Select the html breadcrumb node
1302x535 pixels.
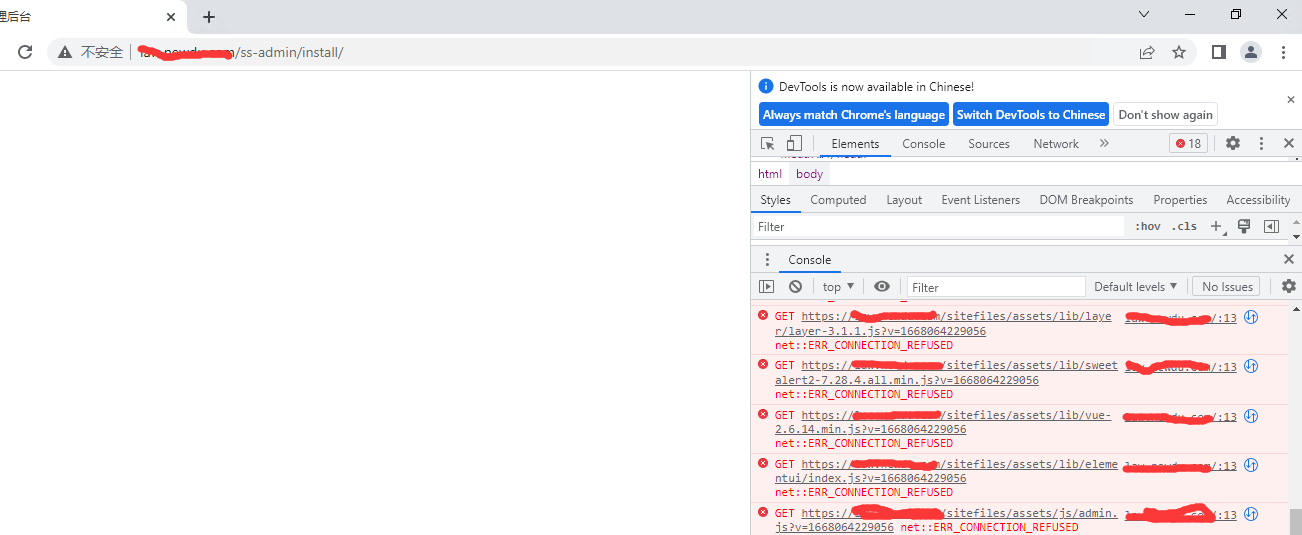click(x=770, y=174)
